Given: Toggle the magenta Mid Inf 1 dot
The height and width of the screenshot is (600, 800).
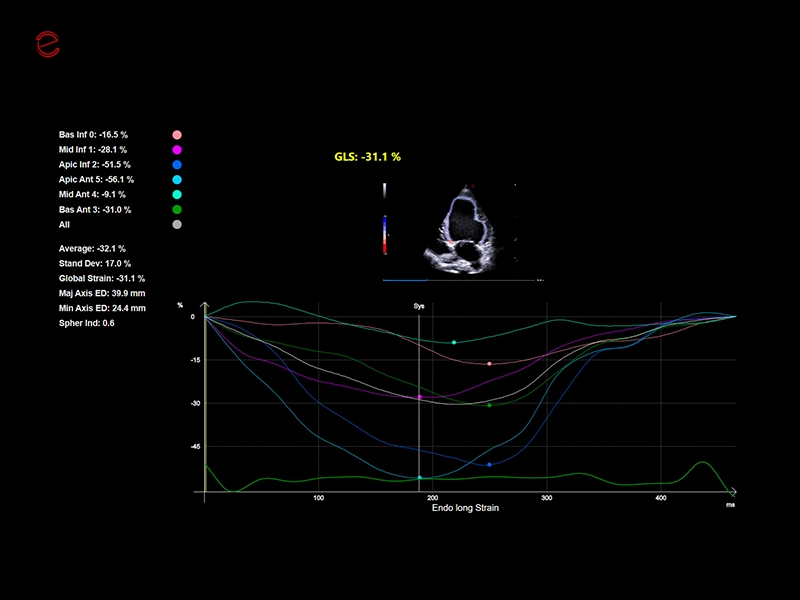Looking at the screenshot, I should click(177, 149).
